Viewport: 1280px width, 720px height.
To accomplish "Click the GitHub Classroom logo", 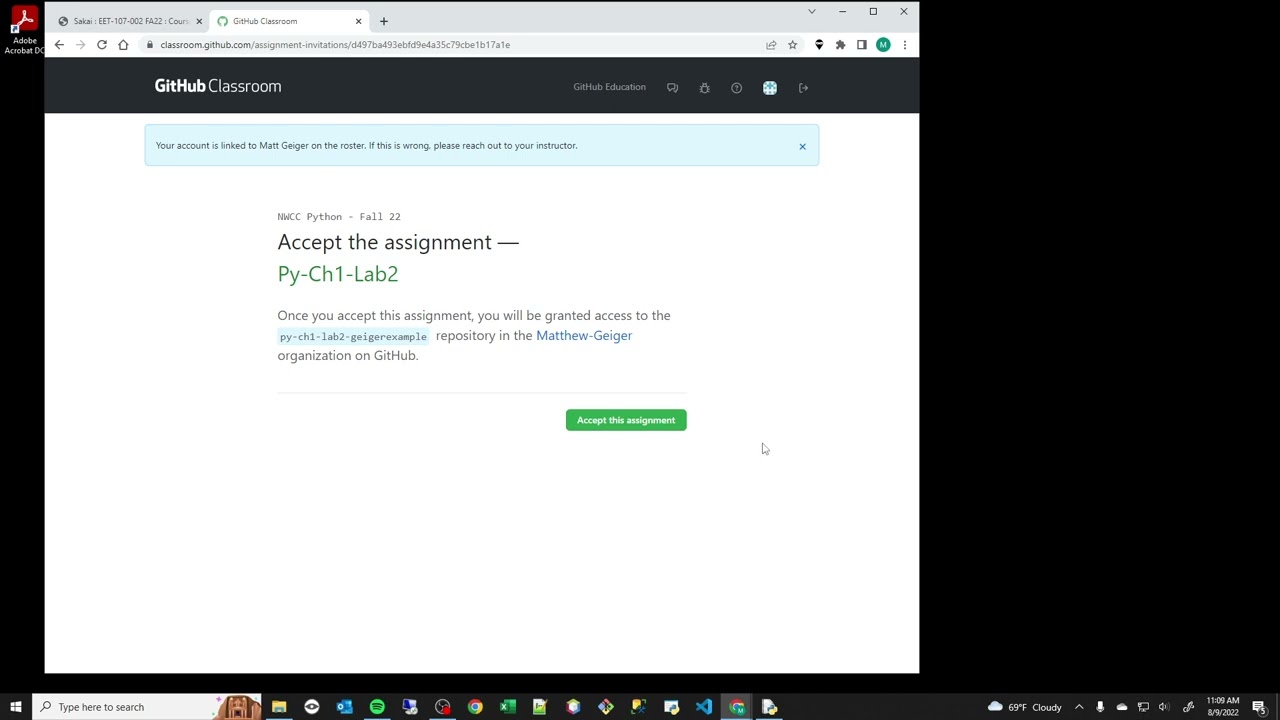I will (218, 86).
